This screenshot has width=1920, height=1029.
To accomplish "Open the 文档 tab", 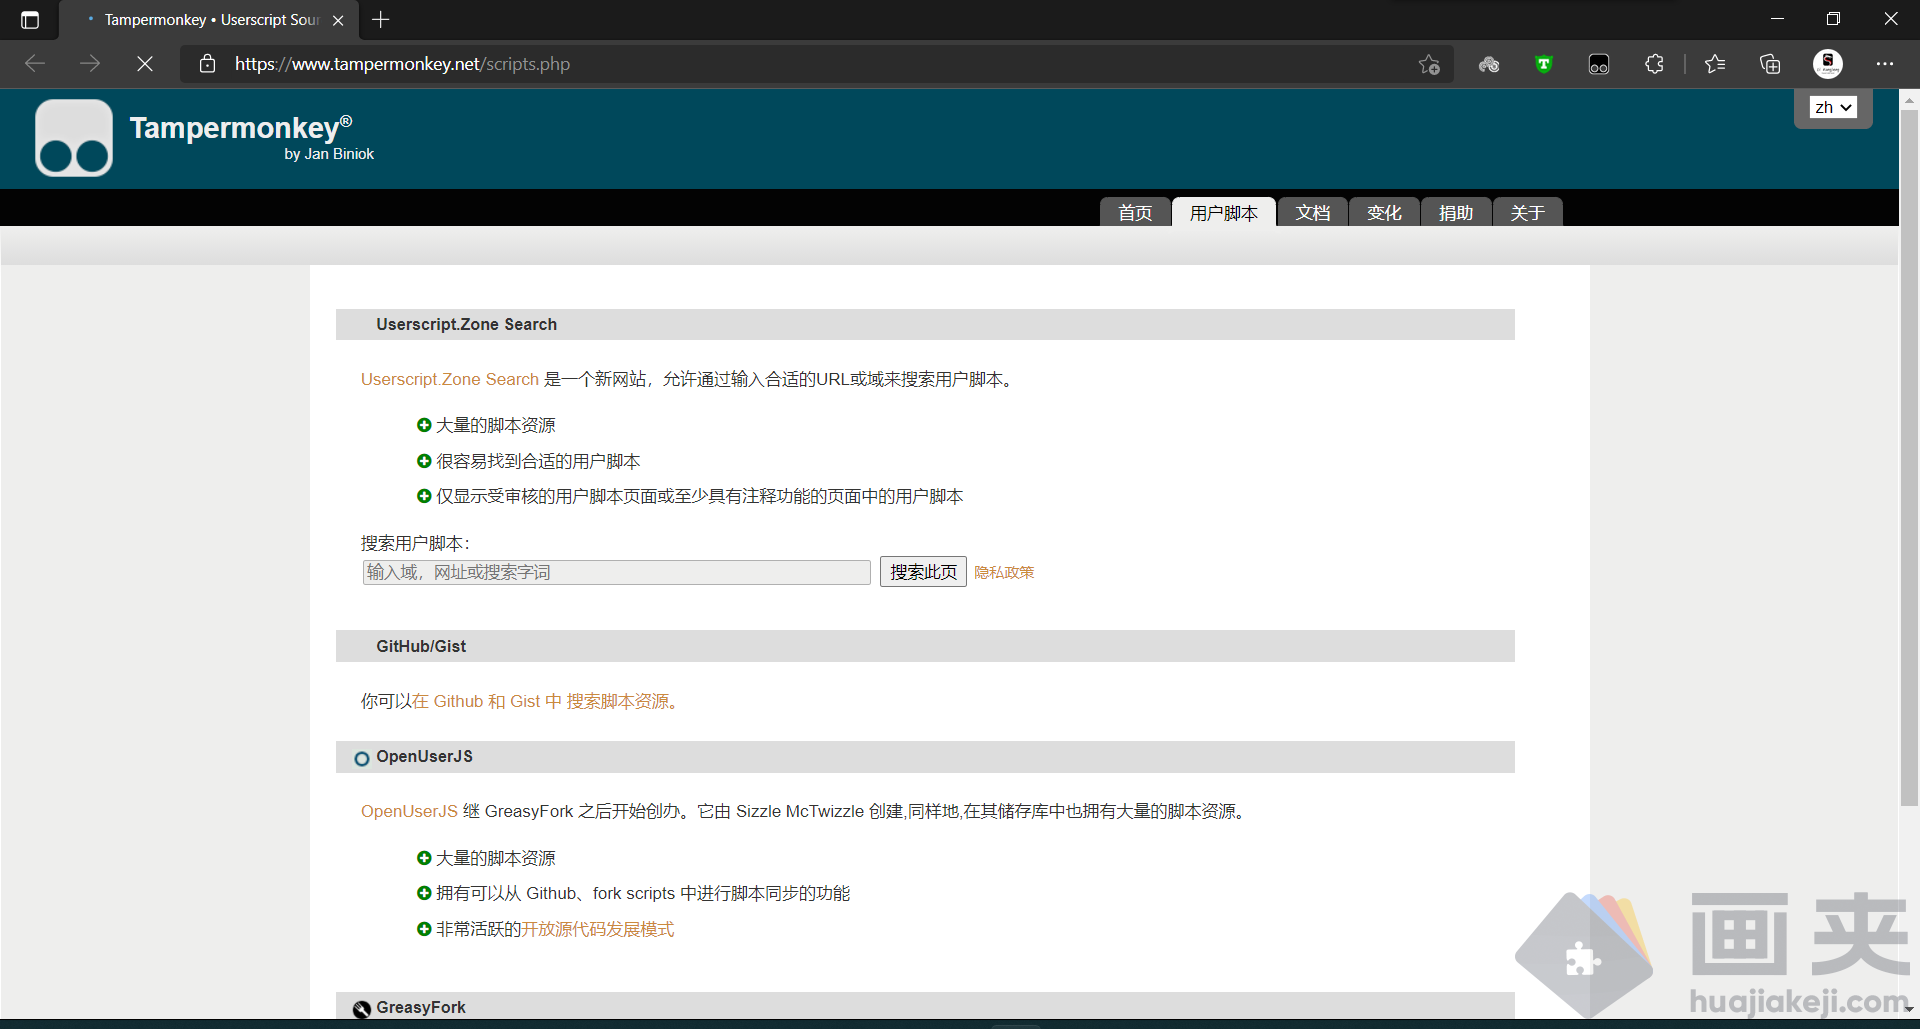I will click(1312, 213).
